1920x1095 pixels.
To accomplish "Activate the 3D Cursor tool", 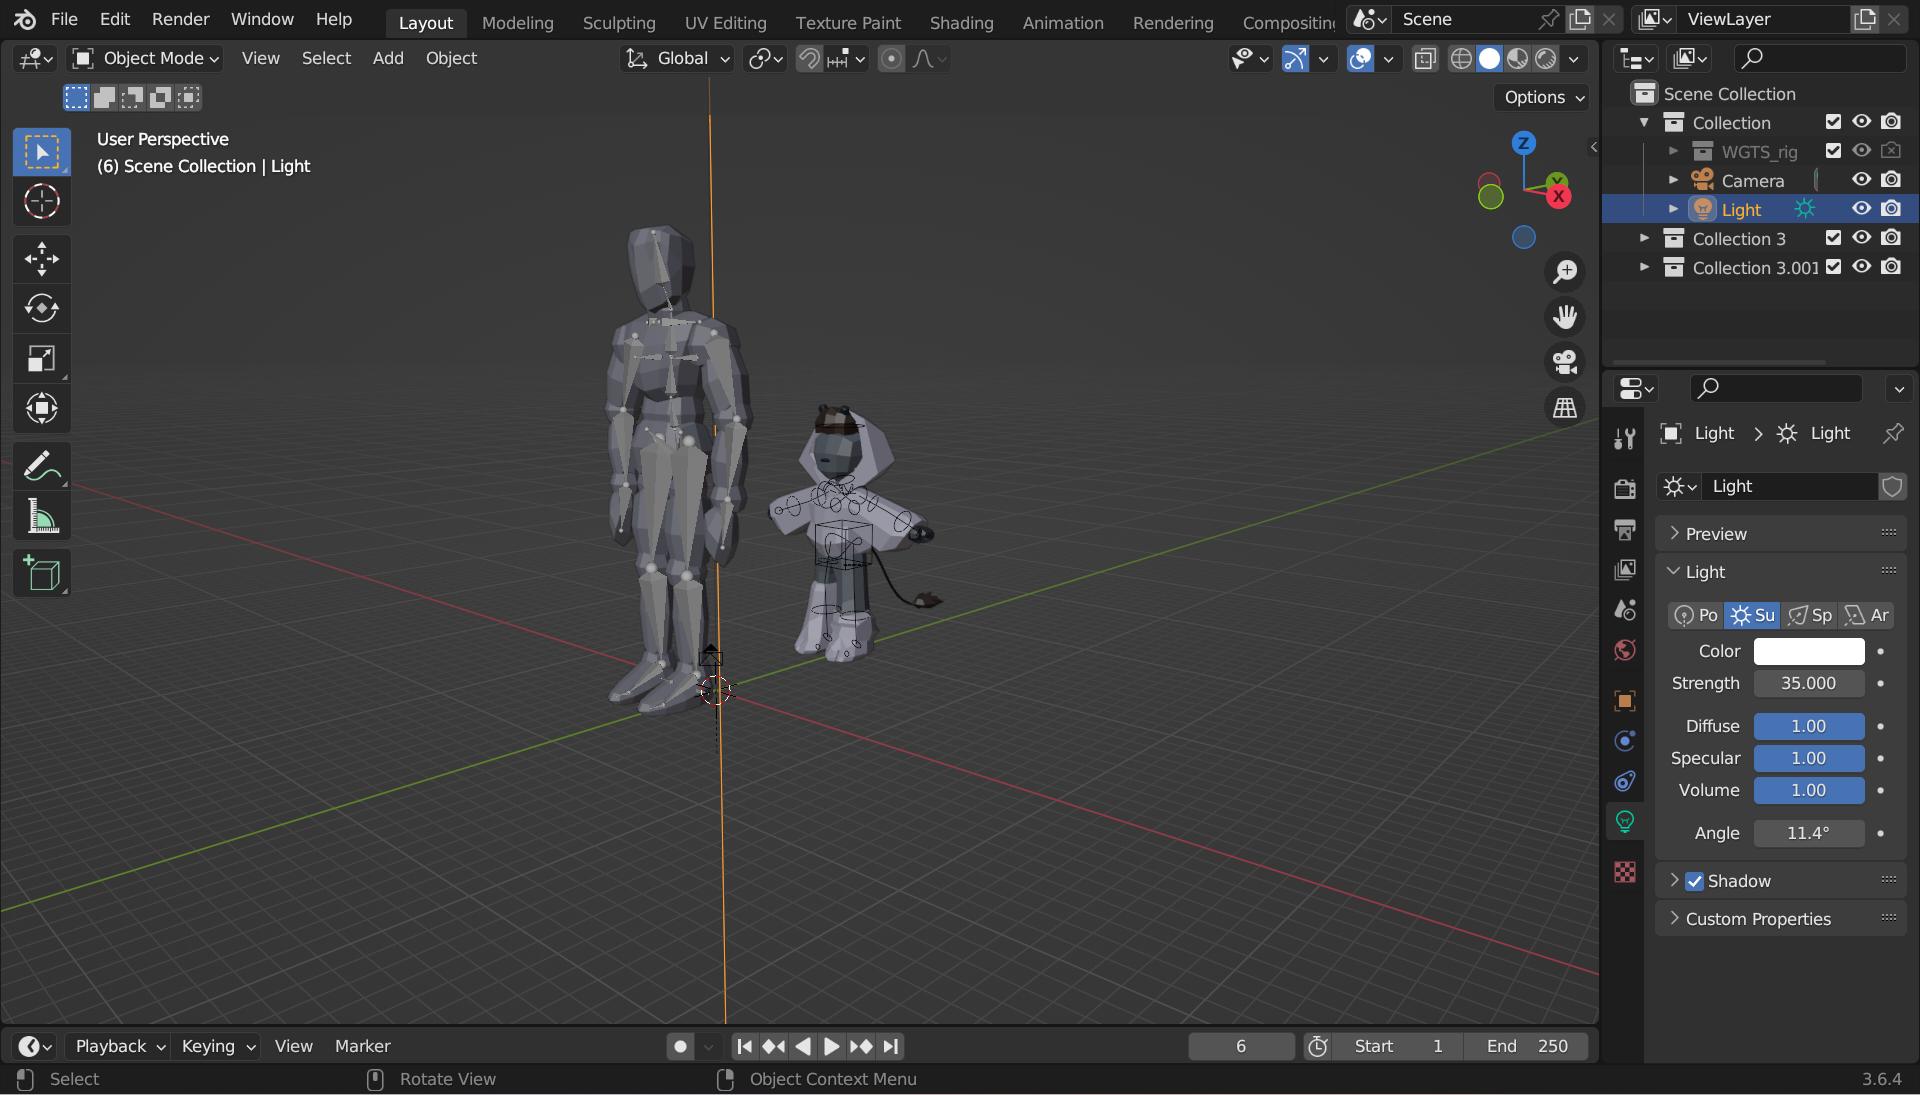I will (41, 201).
